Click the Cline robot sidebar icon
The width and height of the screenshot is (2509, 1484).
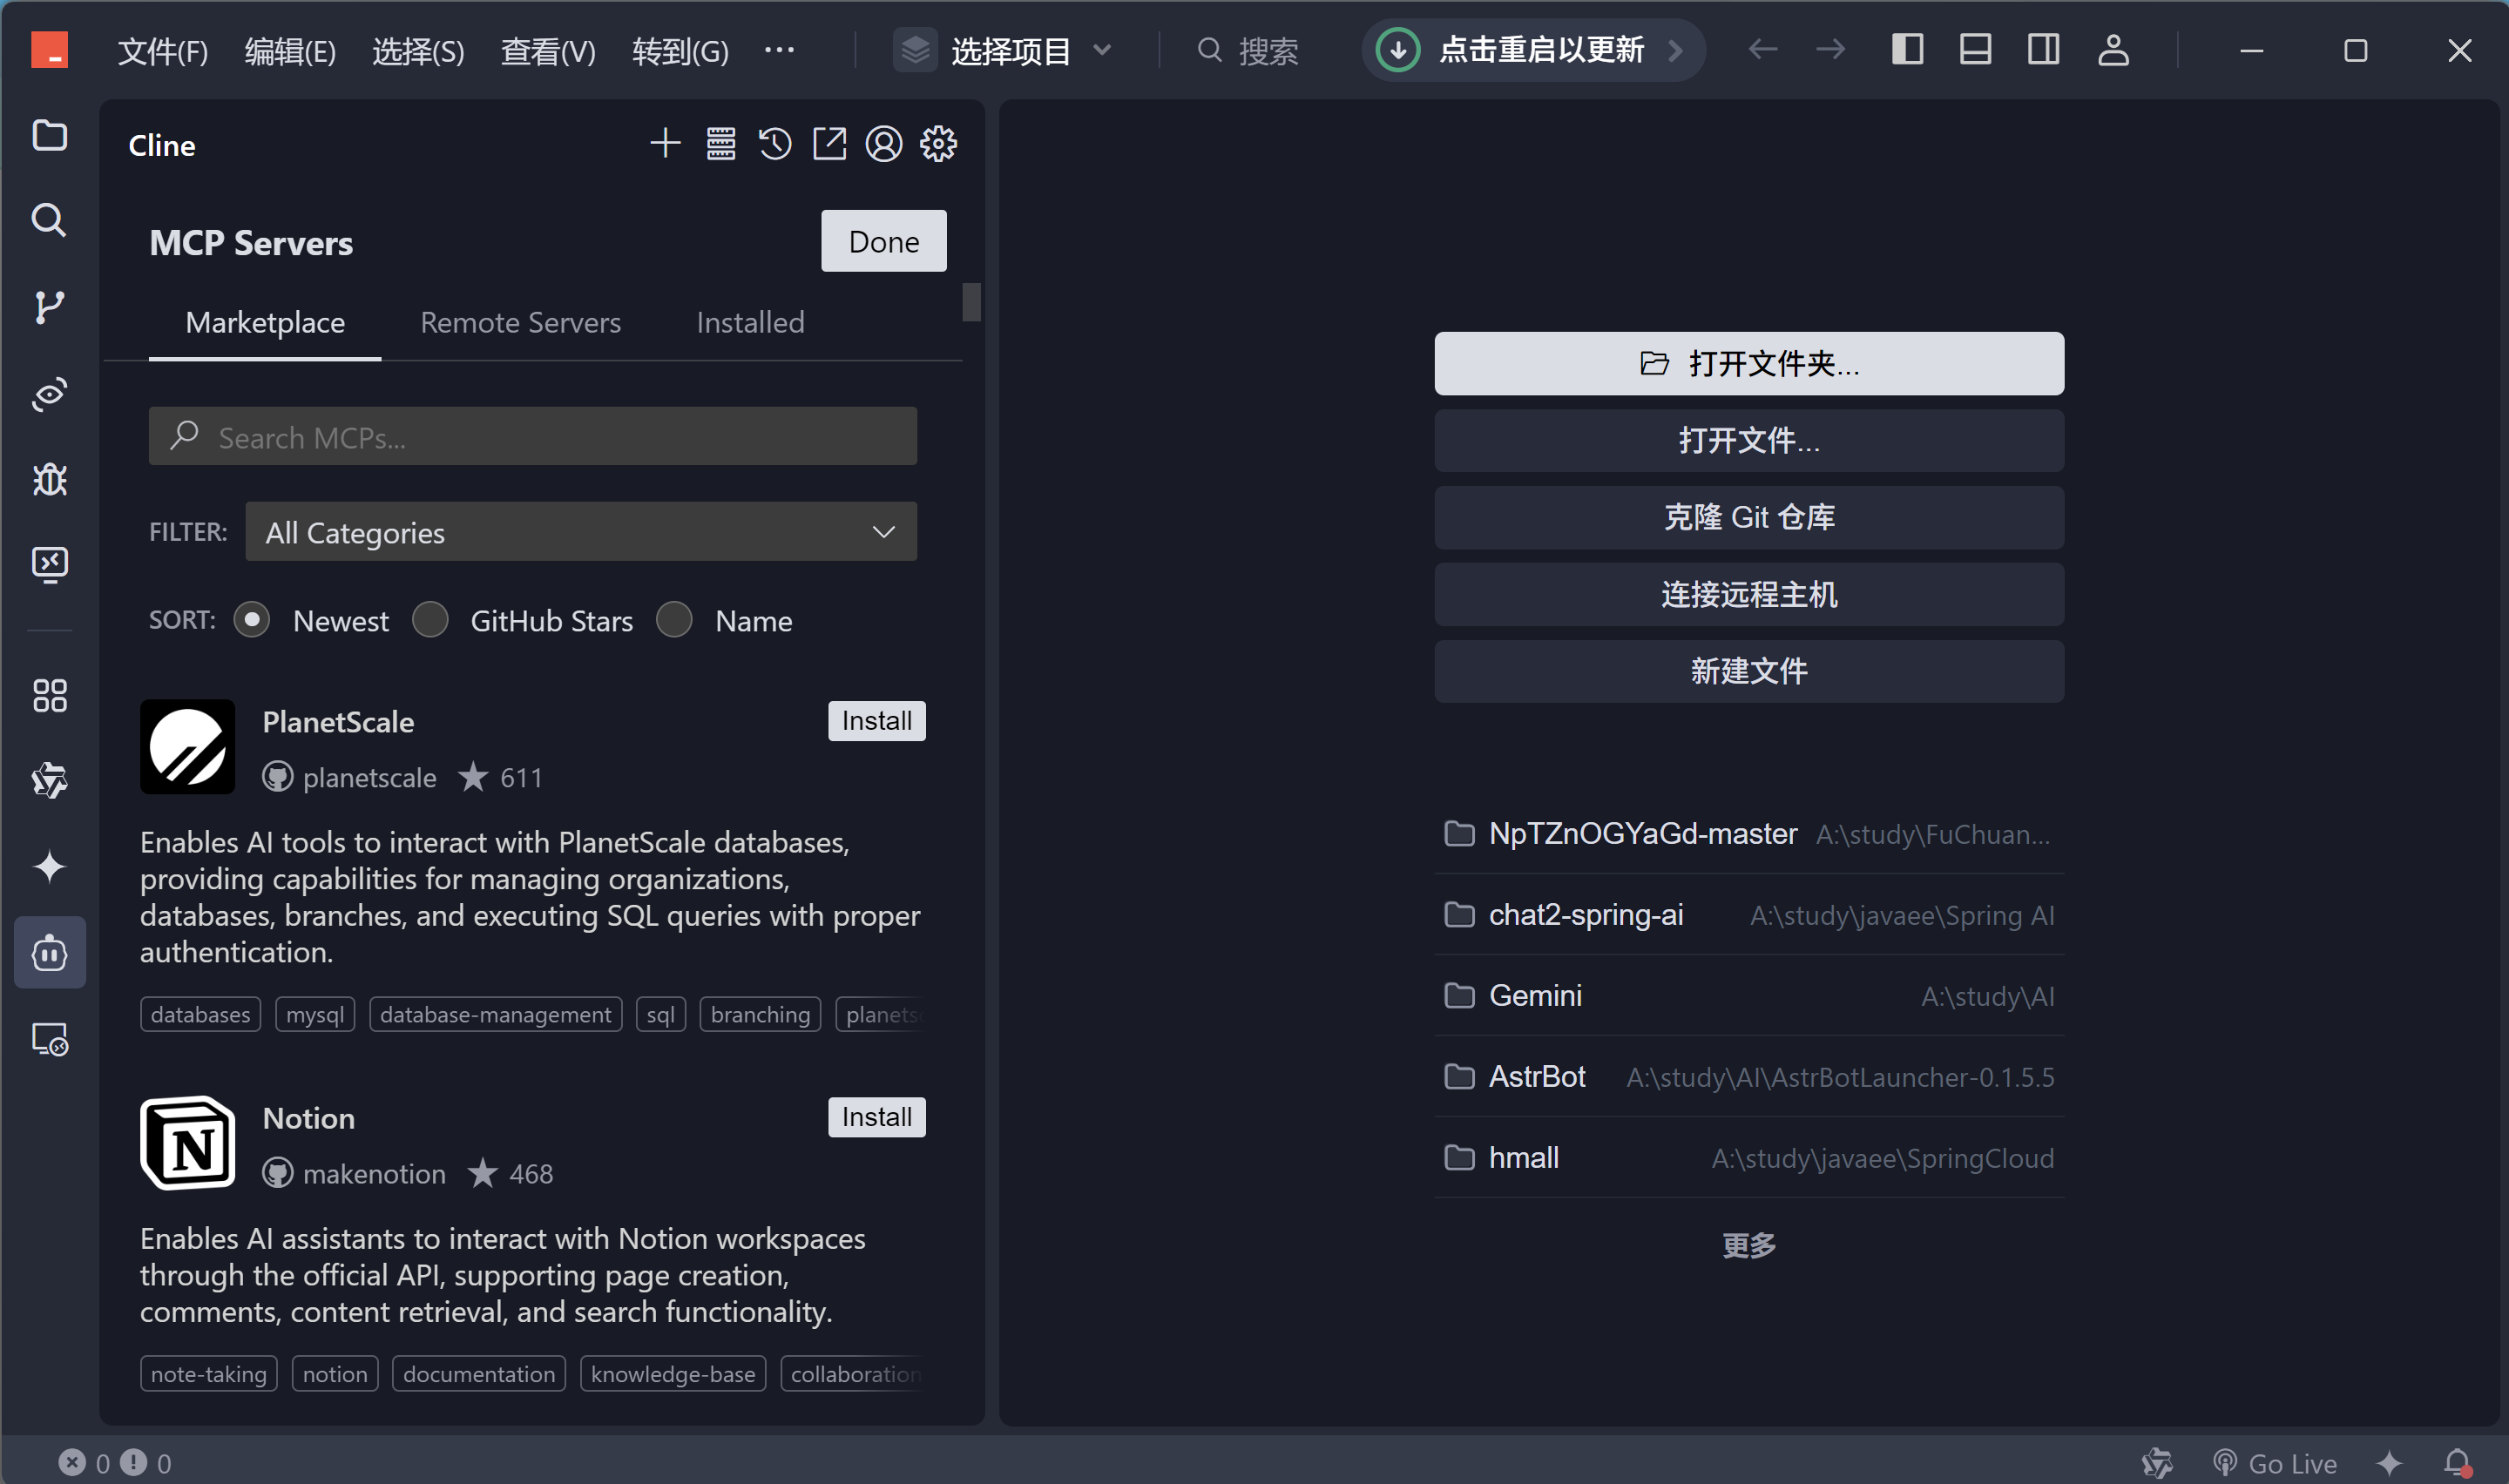(x=49, y=953)
